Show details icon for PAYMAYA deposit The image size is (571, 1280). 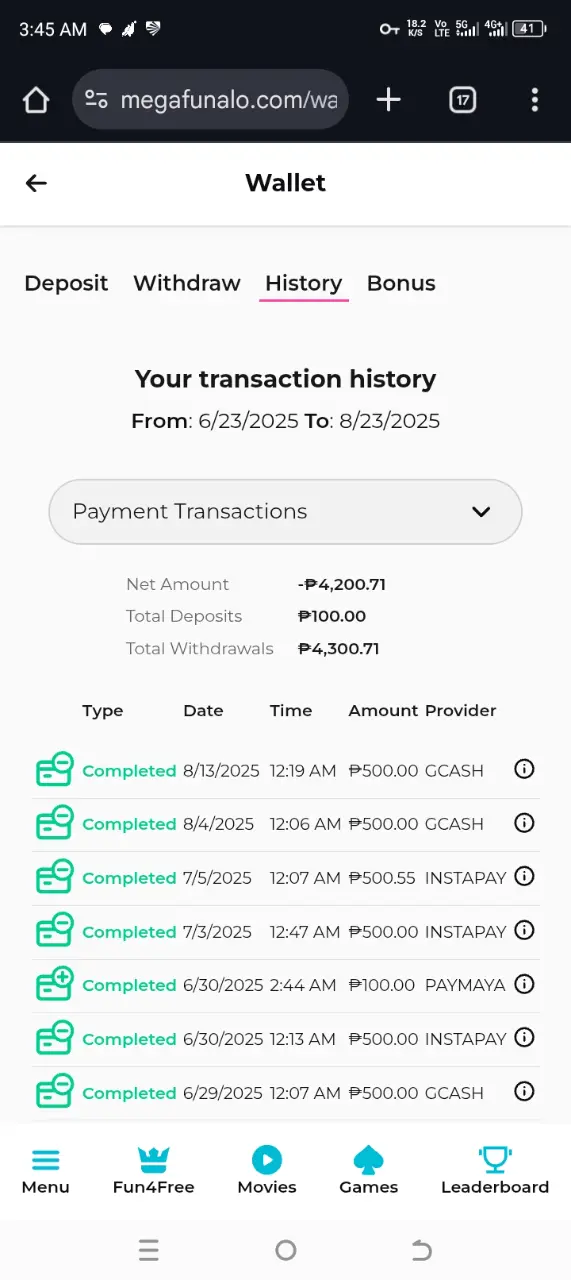[524, 984]
